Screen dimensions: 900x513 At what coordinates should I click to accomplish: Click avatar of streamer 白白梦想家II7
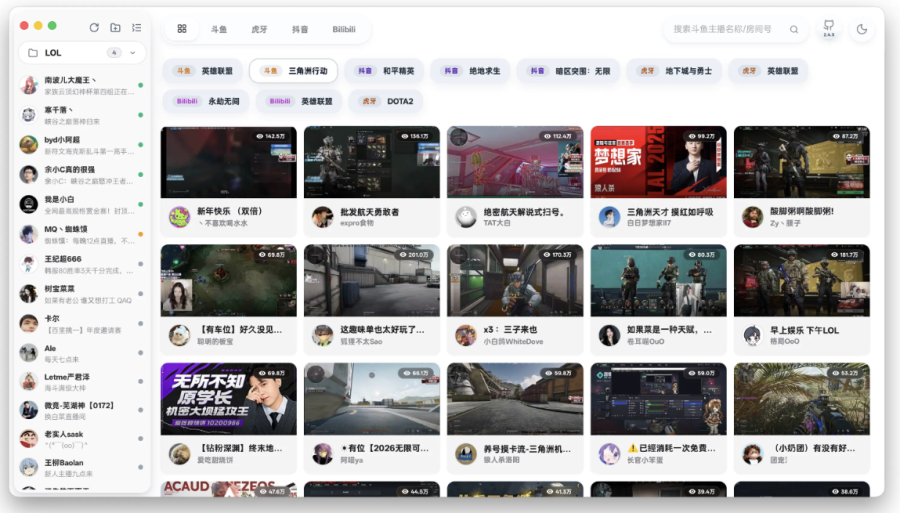click(609, 217)
